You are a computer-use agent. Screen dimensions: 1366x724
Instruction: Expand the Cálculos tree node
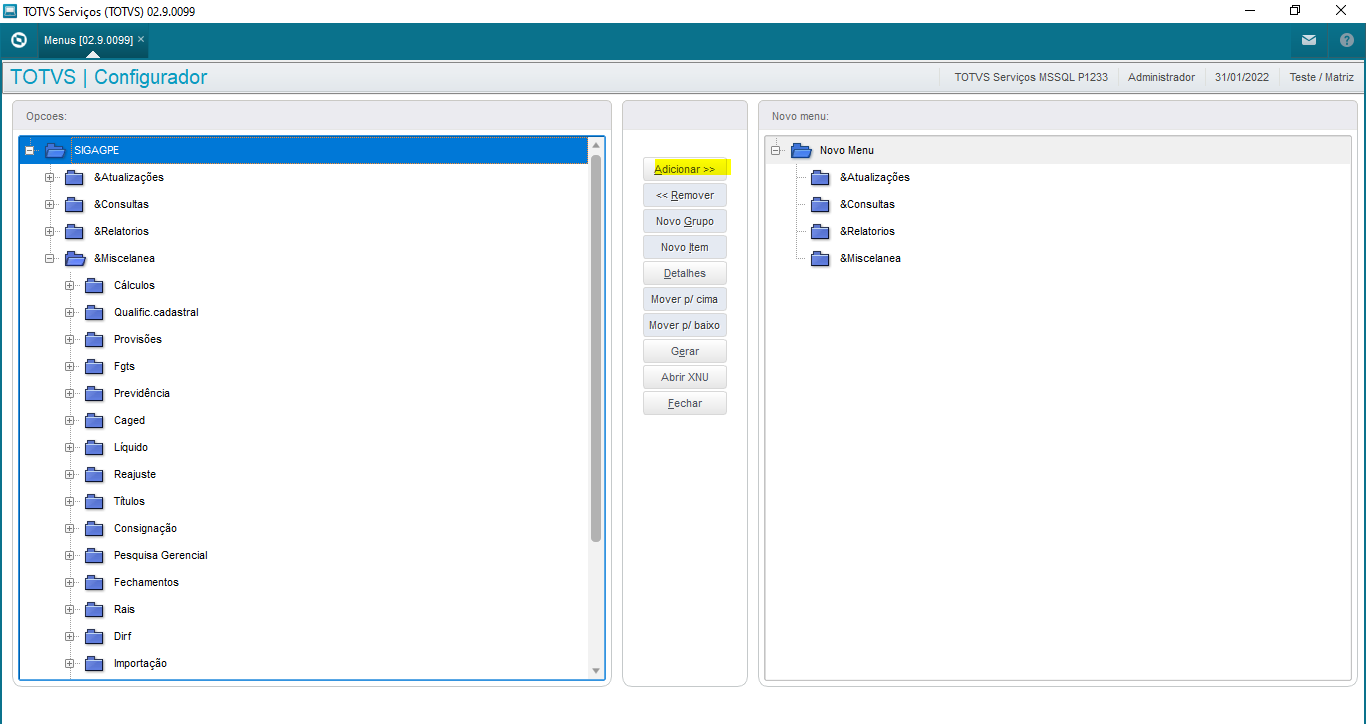click(70, 285)
